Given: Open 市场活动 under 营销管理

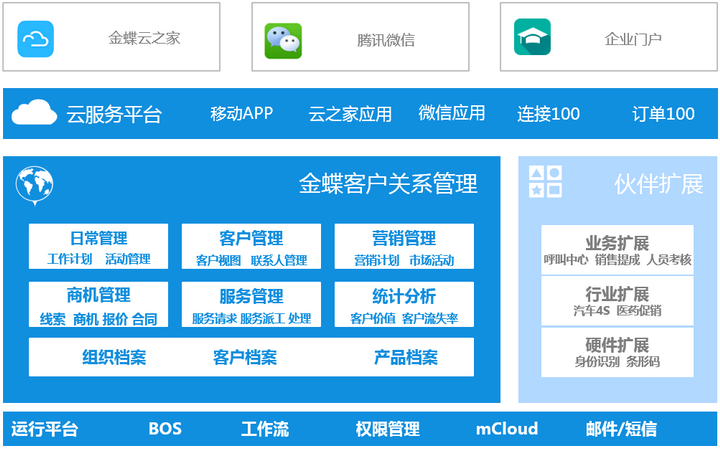Looking at the screenshot, I should click(432, 261).
